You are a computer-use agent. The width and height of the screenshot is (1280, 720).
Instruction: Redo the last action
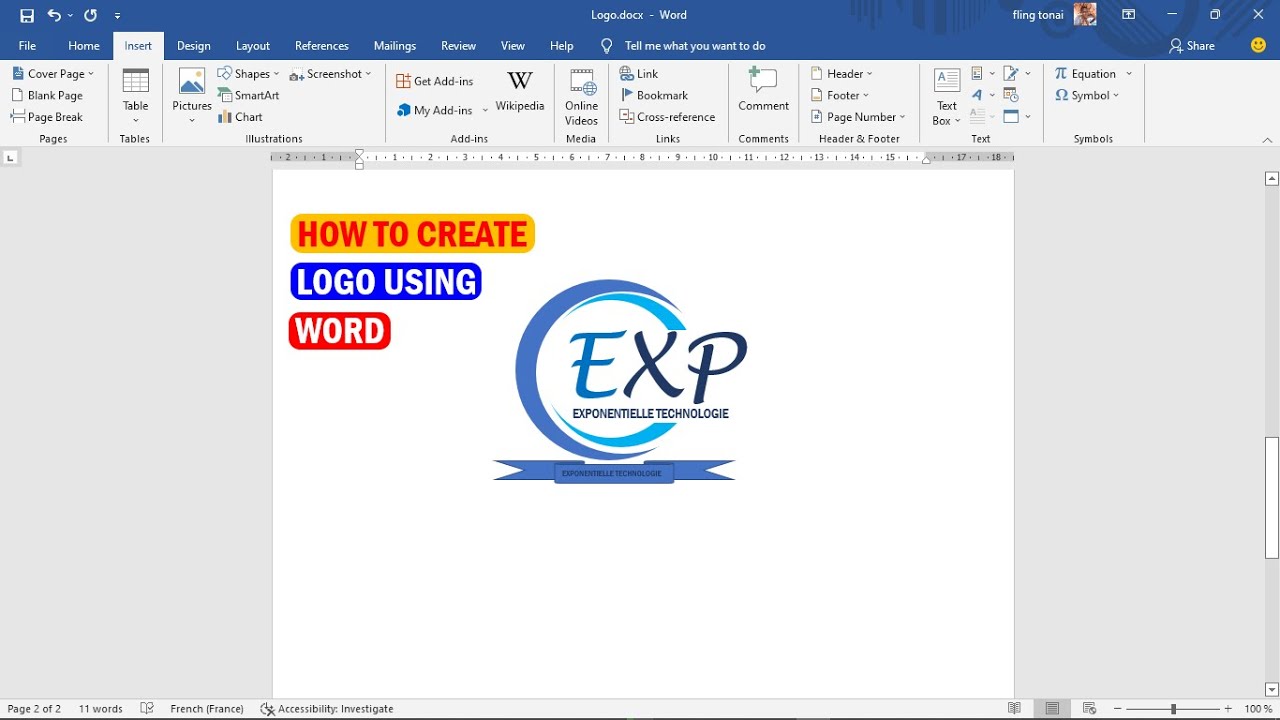pos(91,16)
